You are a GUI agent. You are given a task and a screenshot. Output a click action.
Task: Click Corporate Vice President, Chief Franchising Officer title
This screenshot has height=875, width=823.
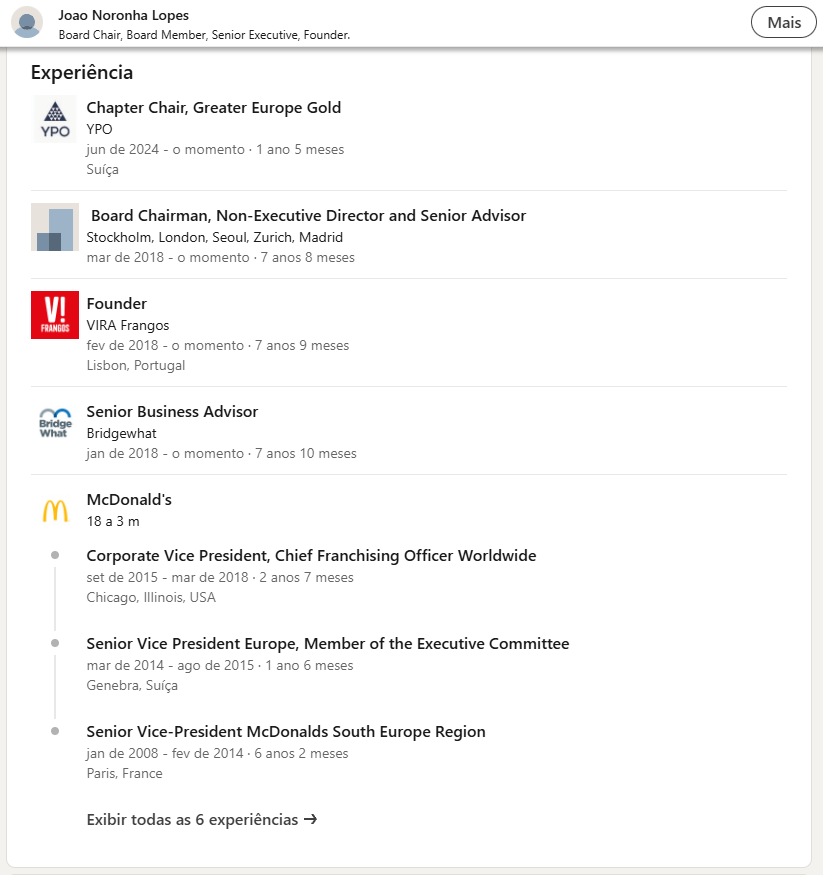(311, 556)
